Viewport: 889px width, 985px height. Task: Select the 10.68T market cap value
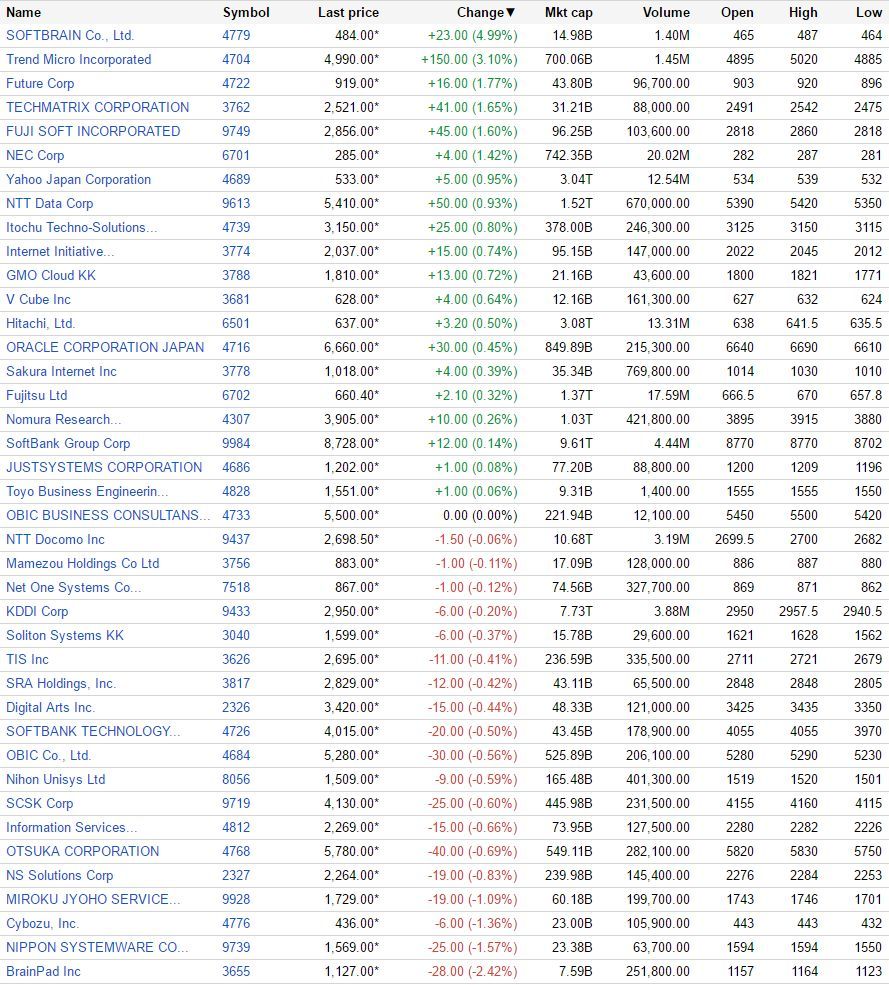coord(572,540)
